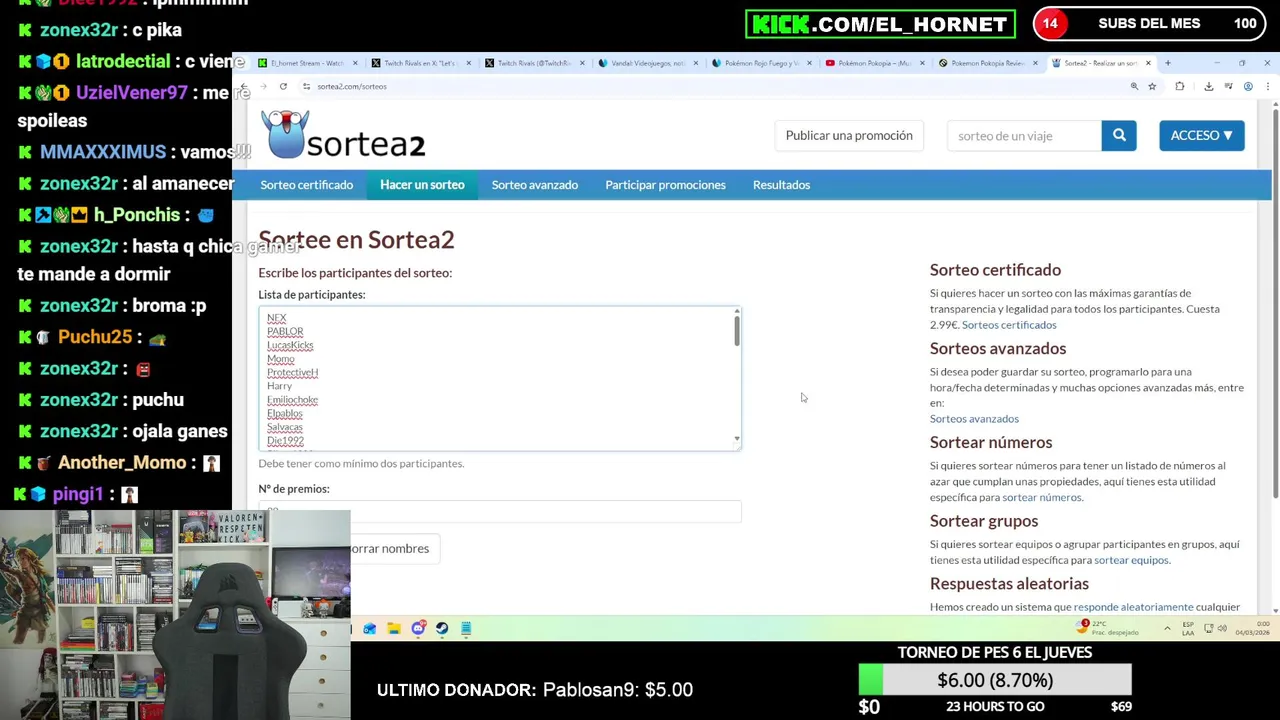This screenshot has width=1280, height=720.
Task: Click participant name 'PABLOR' in list
Action: tap(285, 331)
